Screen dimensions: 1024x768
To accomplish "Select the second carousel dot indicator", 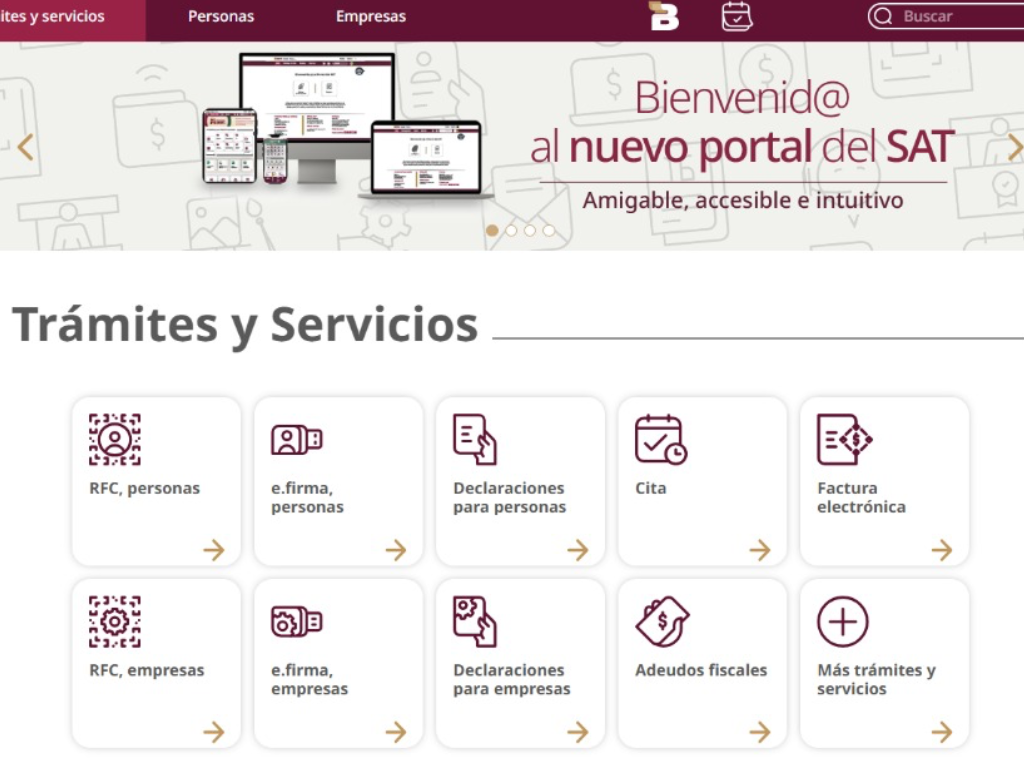I will coord(511,231).
